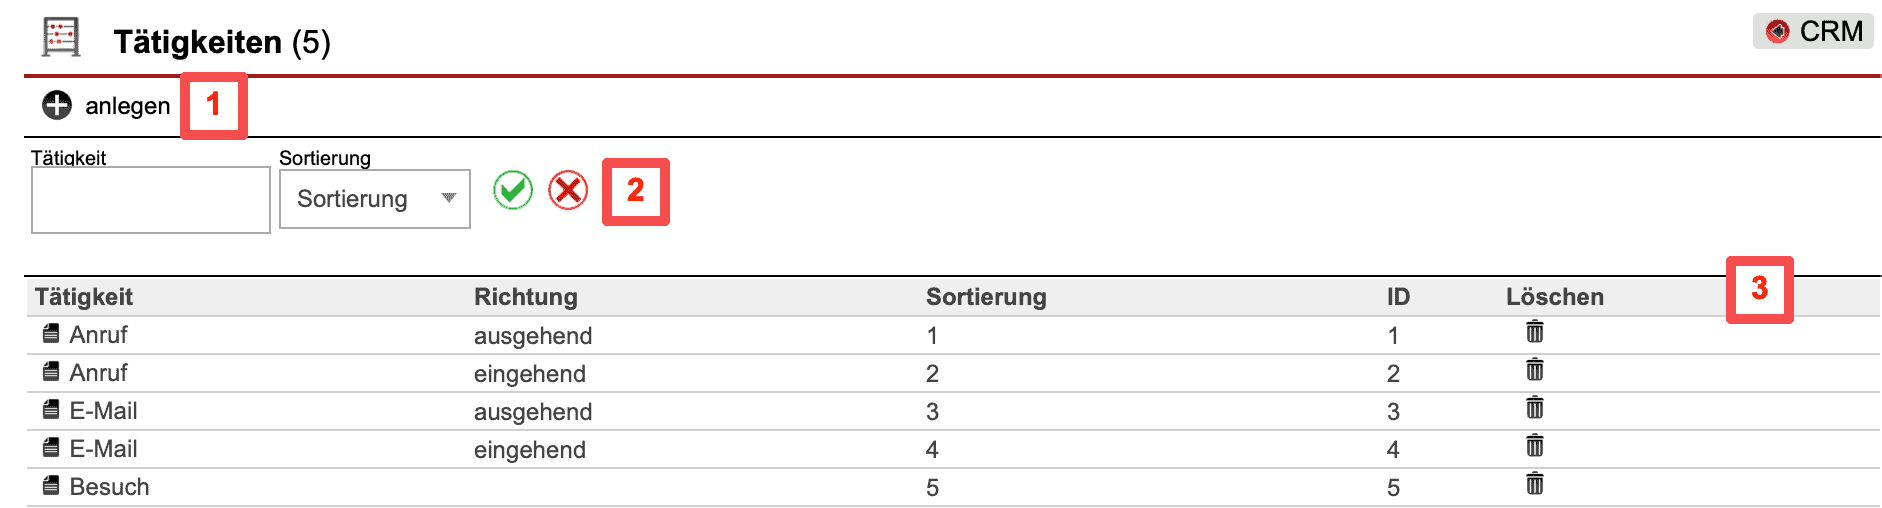Click the plus icon to create activity
The height and width of the screenshot is (508, 1882).
tap(57, 105)
